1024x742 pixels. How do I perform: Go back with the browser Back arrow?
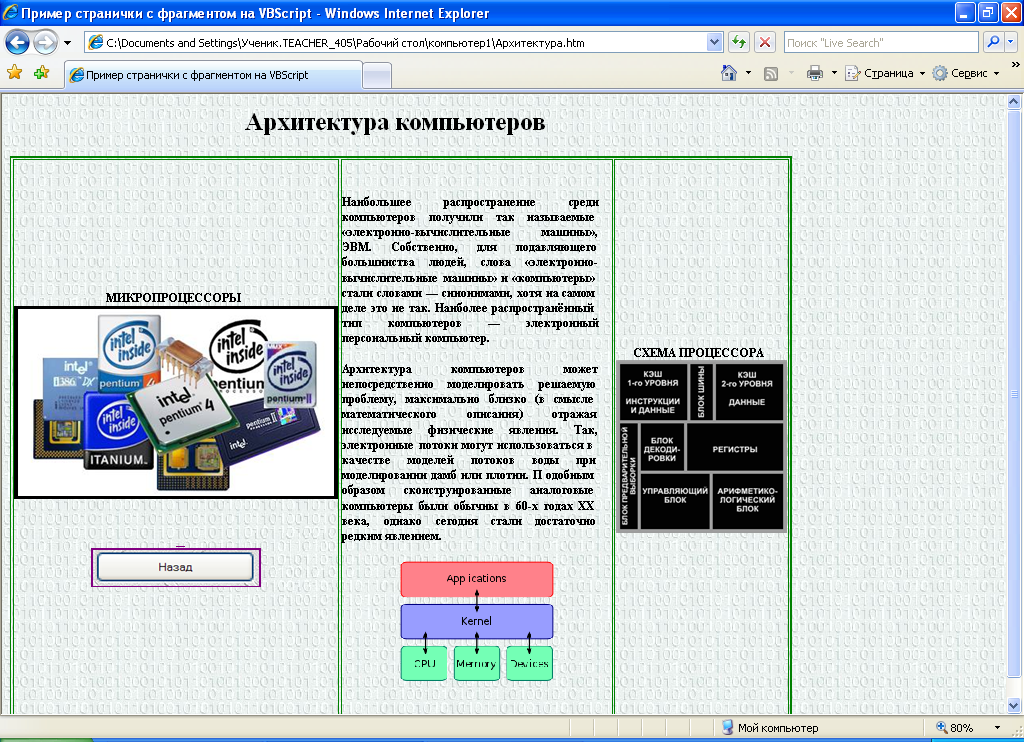(17, 43)
